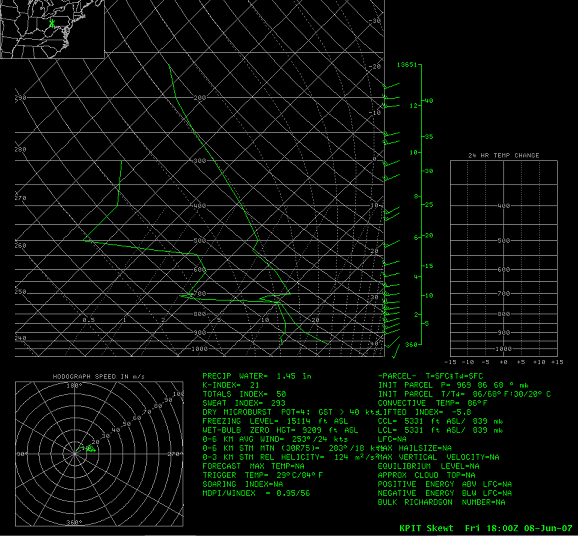Image resolution: width=578 pixels, height=536 pixels.
Task: Click the 360 height label at scale bottom
Action: 411,344
